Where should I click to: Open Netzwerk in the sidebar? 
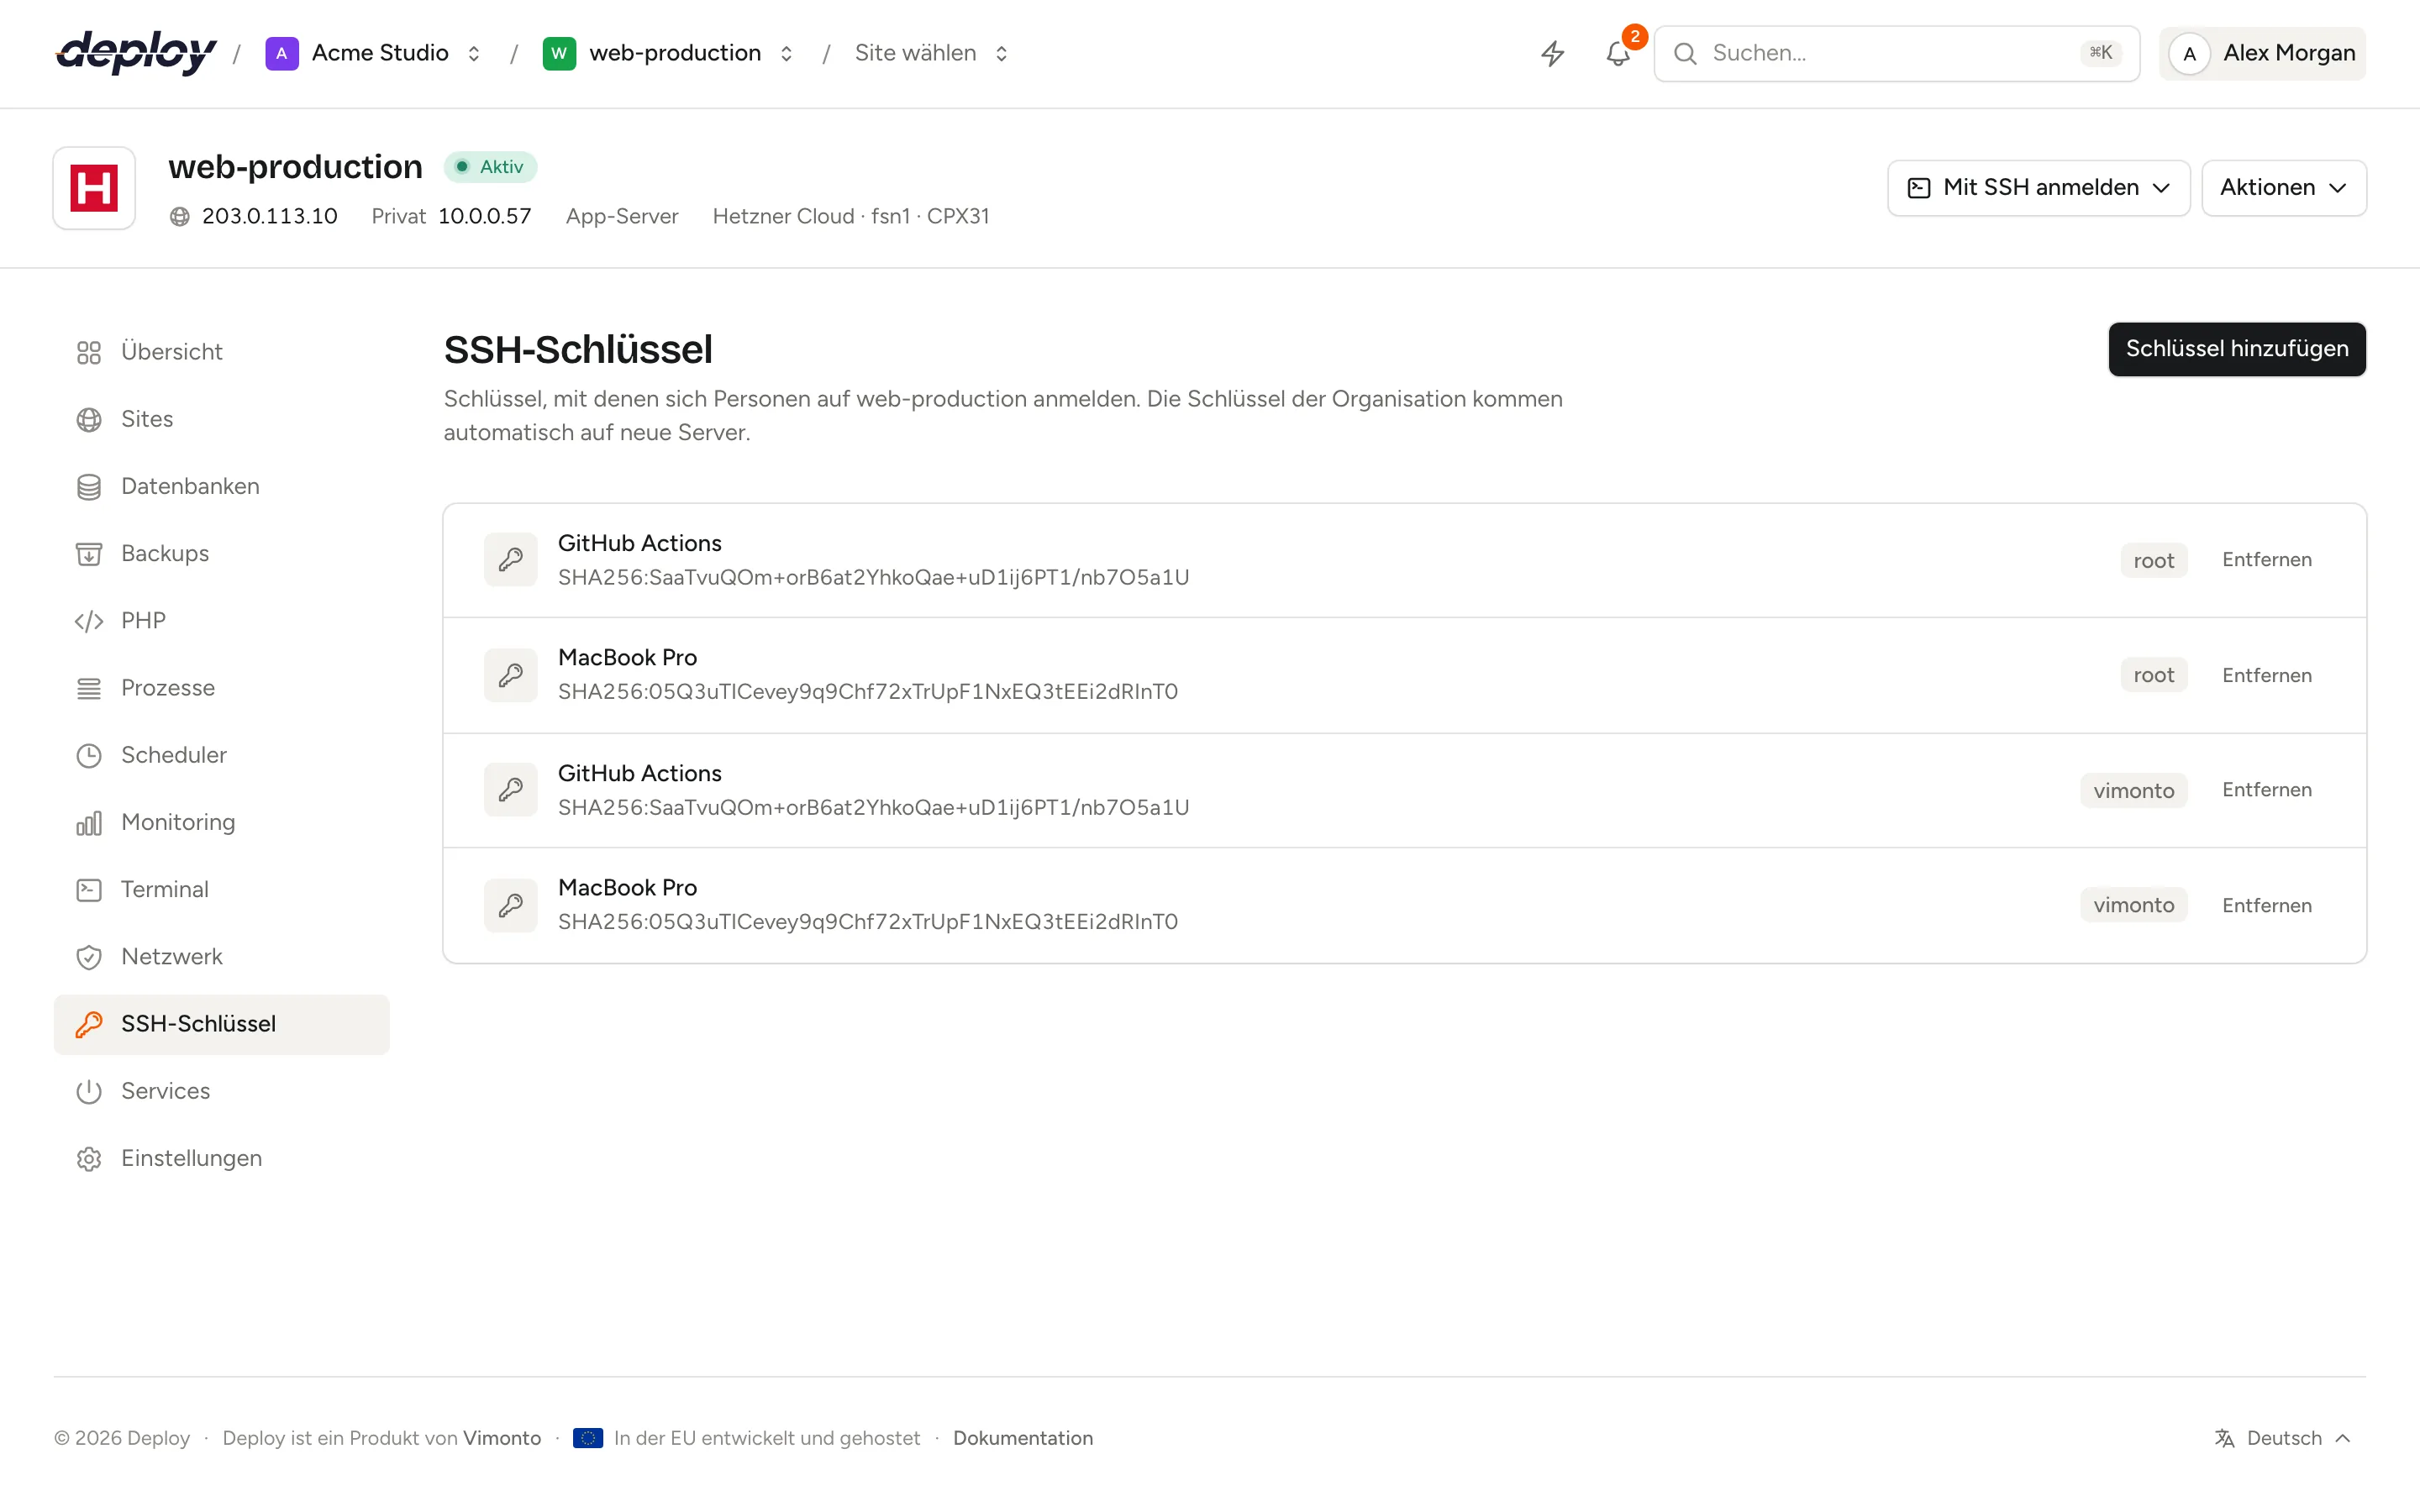click(x=221, y=957)
